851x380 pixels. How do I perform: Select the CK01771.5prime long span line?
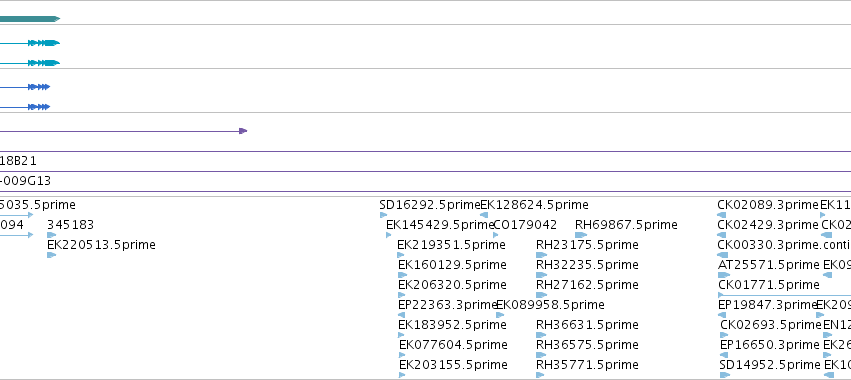click(784, 295)
